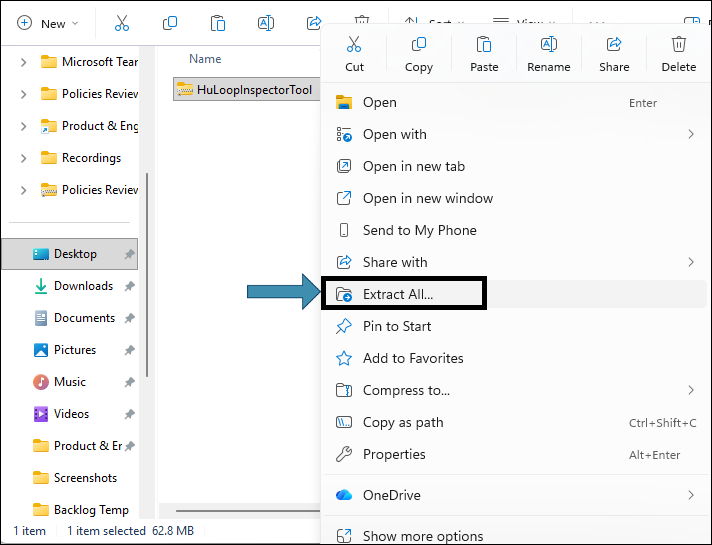Click the copy icon in Explorer toolbar
The image size is (712, 545).
tap(170, 23)
